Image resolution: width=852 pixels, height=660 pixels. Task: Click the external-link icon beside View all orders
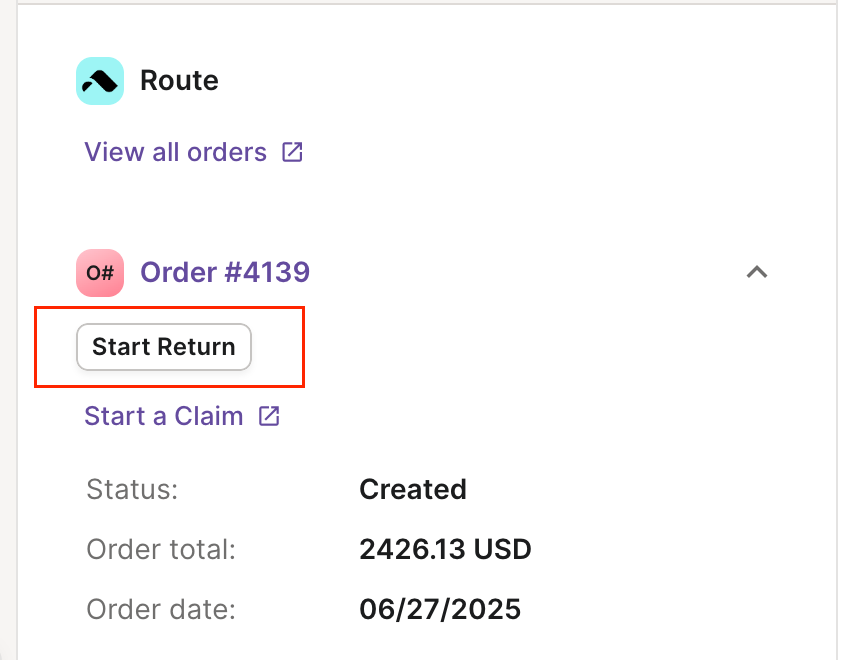click(x=292, y=152)
